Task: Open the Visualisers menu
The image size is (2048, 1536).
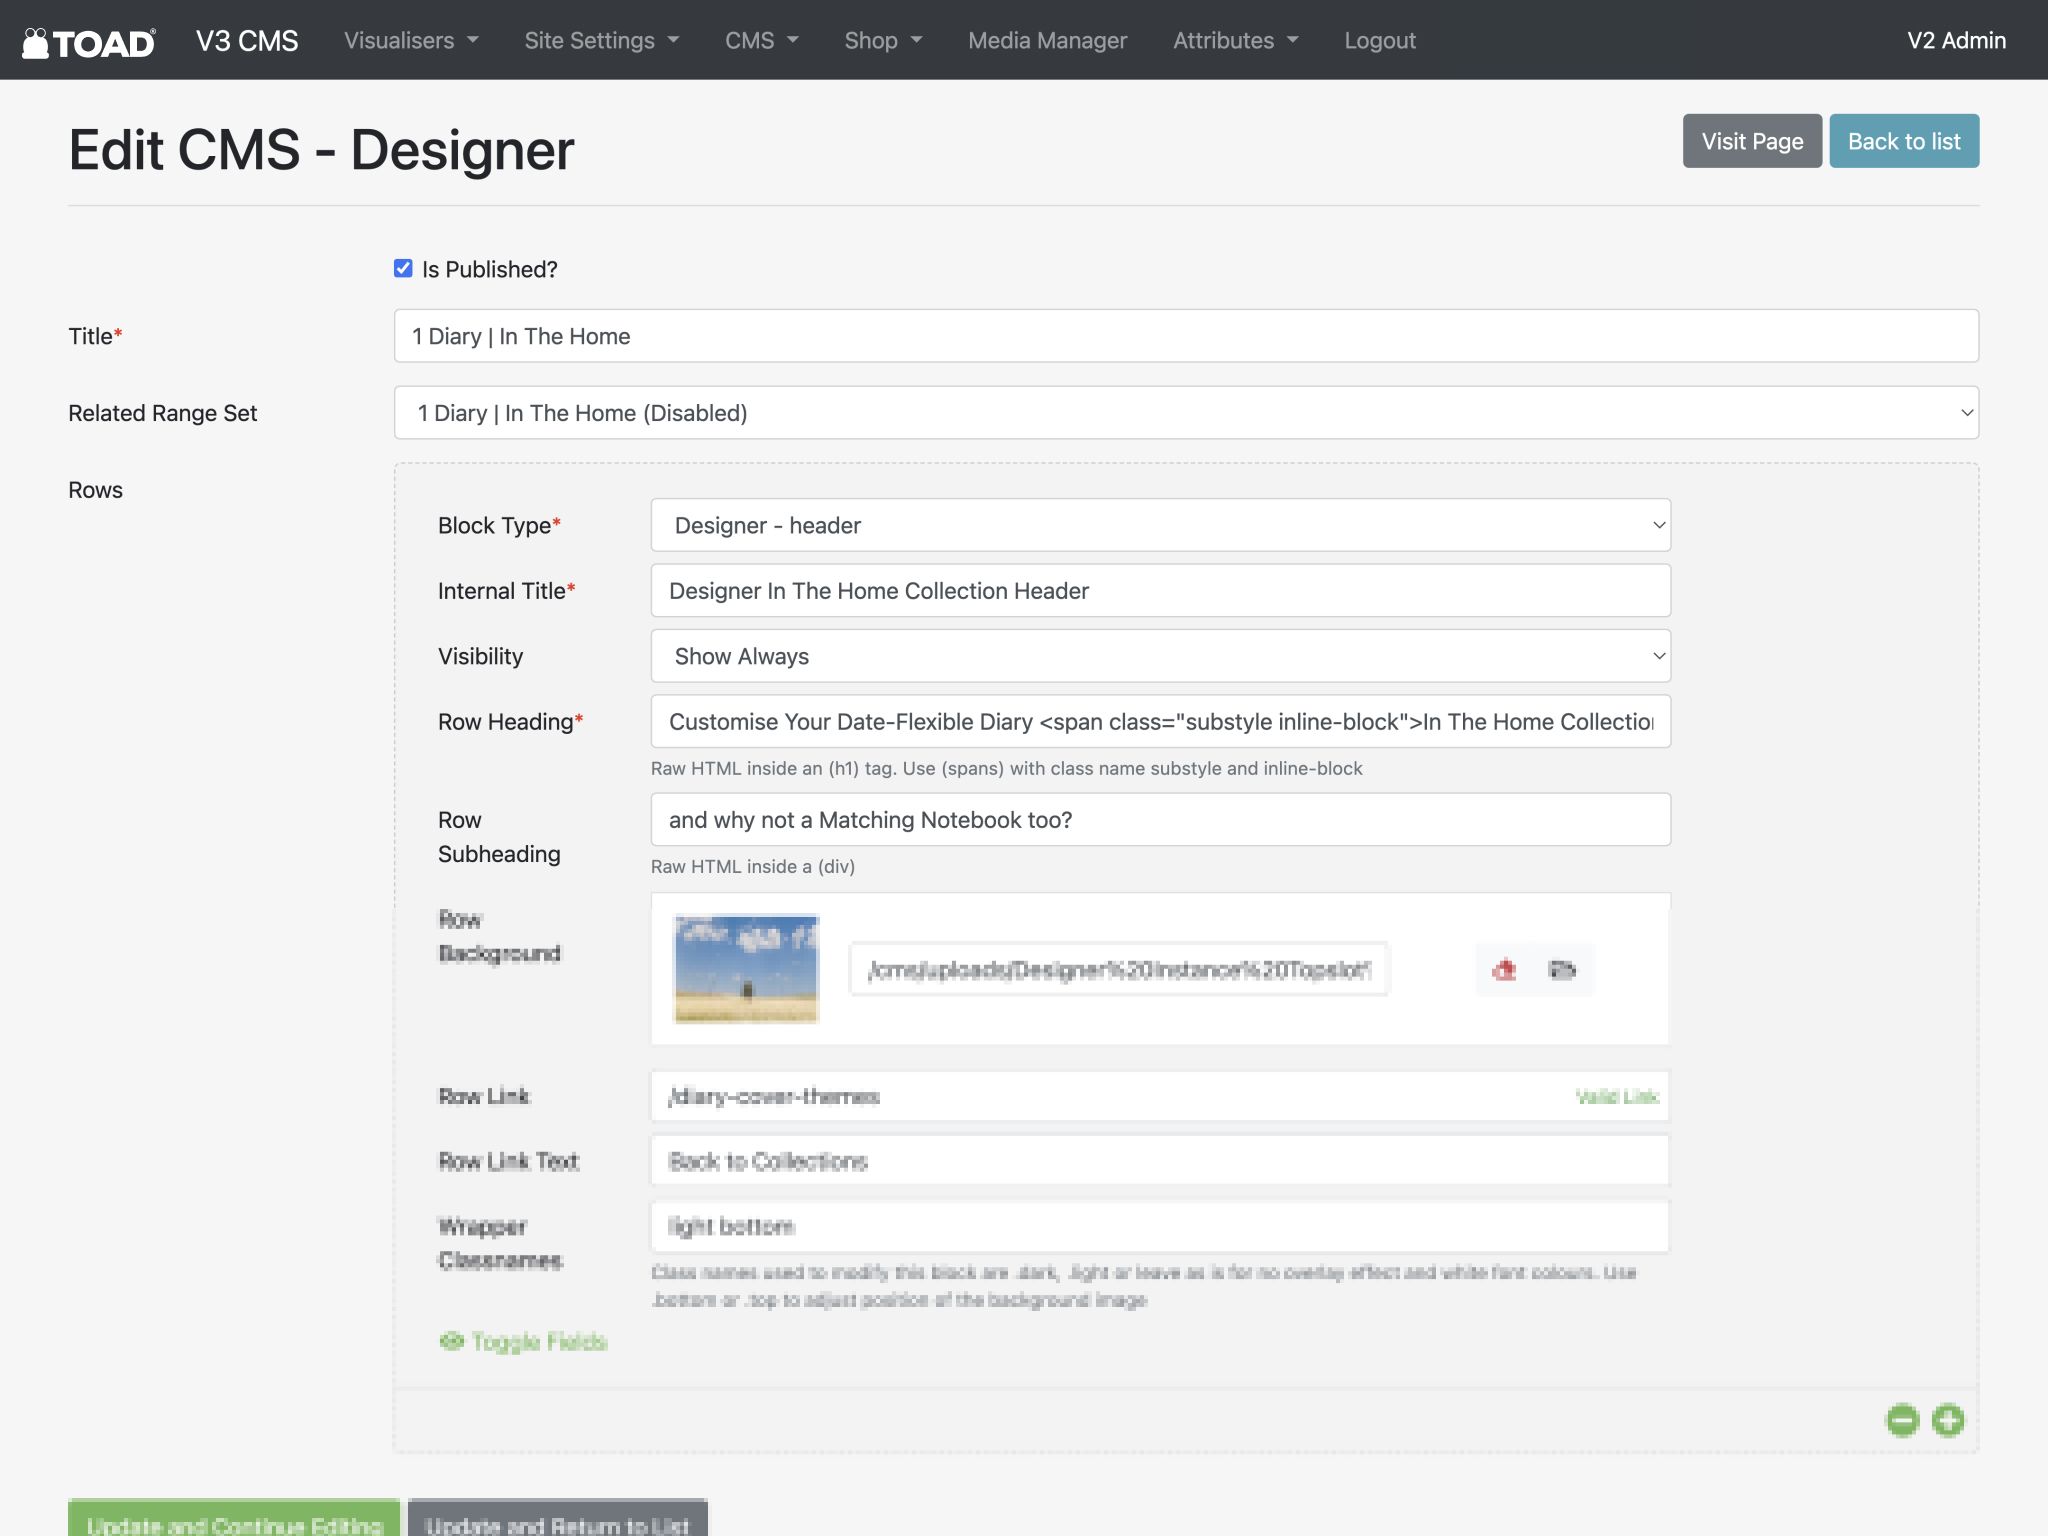Action: tap(411, 41)
